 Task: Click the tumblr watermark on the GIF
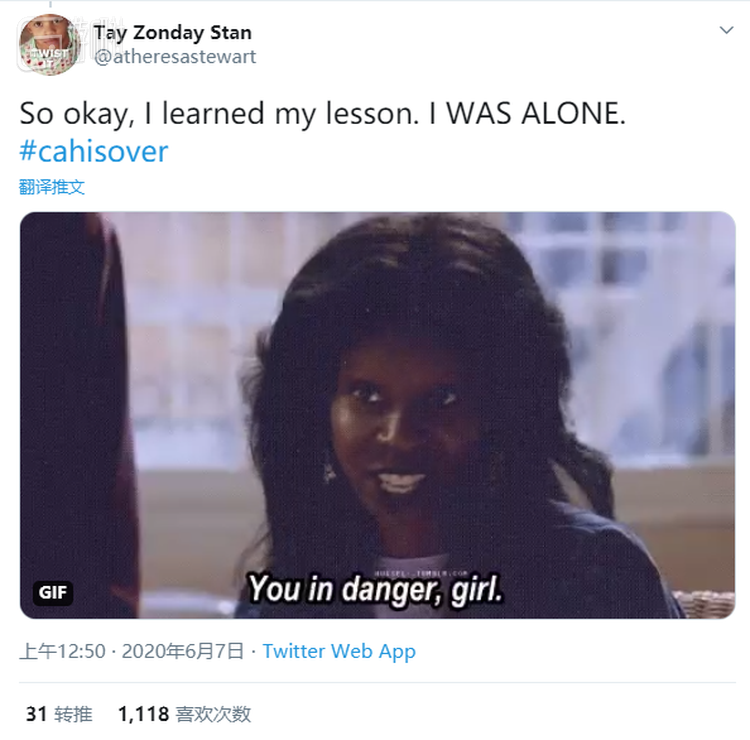tap(421, 573)
